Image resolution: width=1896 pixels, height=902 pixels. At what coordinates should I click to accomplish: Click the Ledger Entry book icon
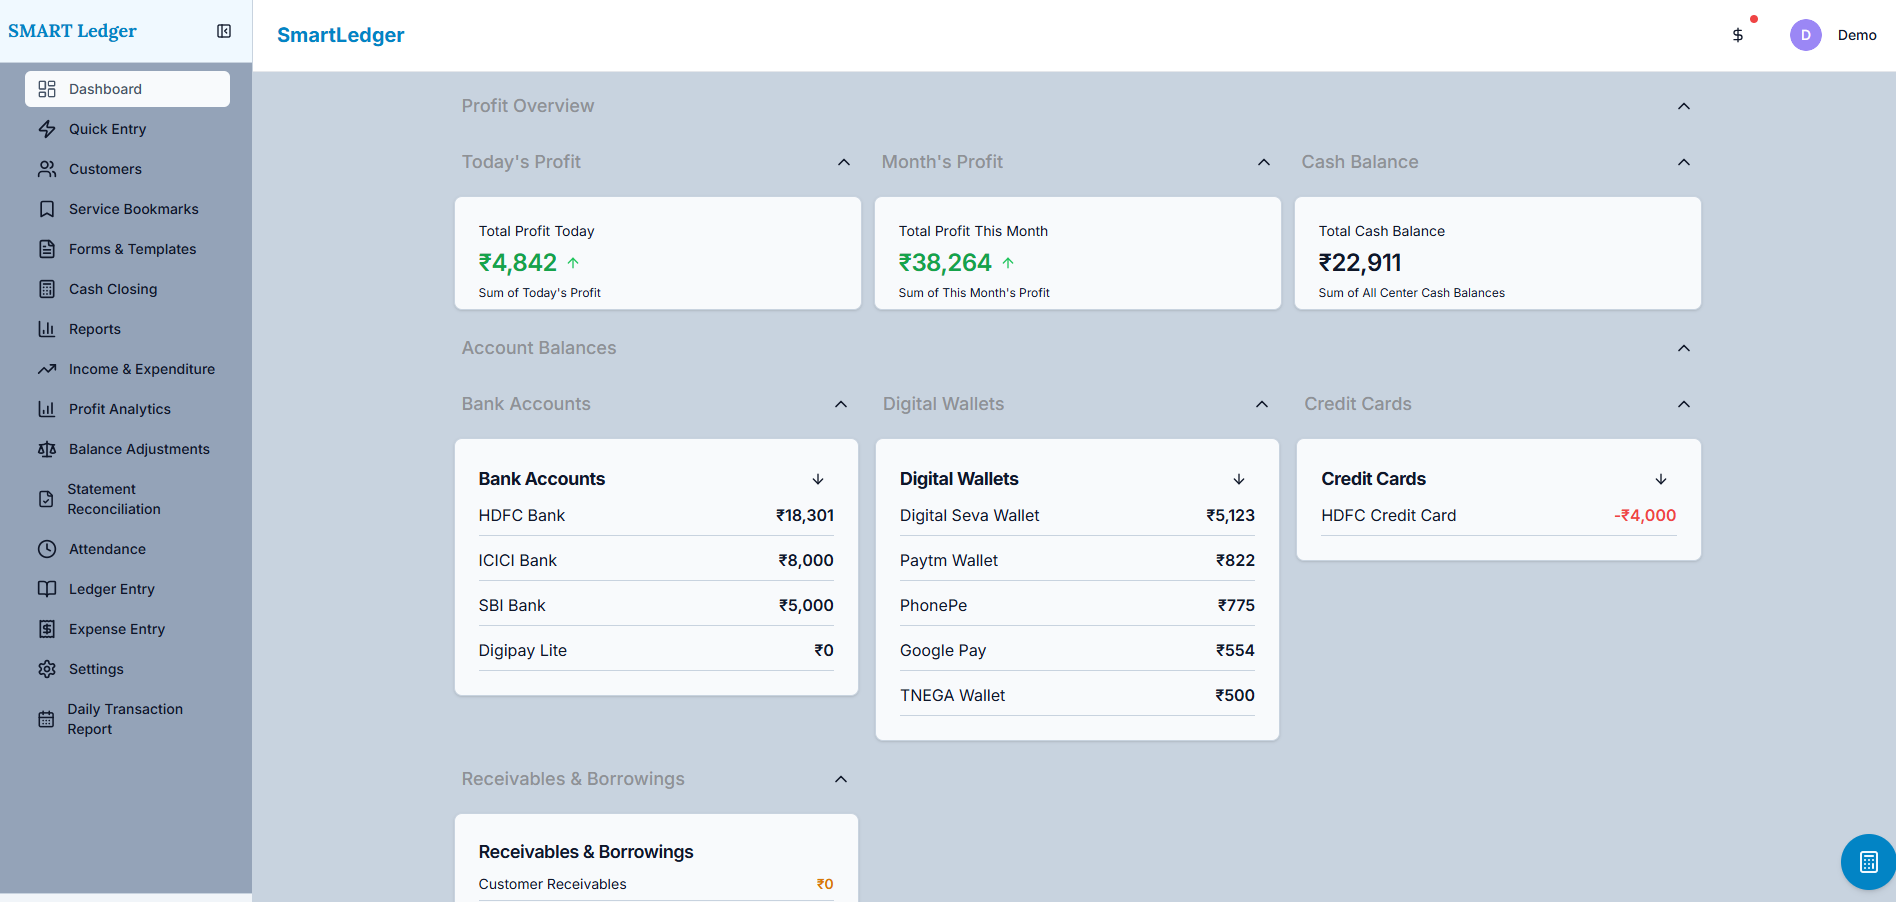point(47,589)
